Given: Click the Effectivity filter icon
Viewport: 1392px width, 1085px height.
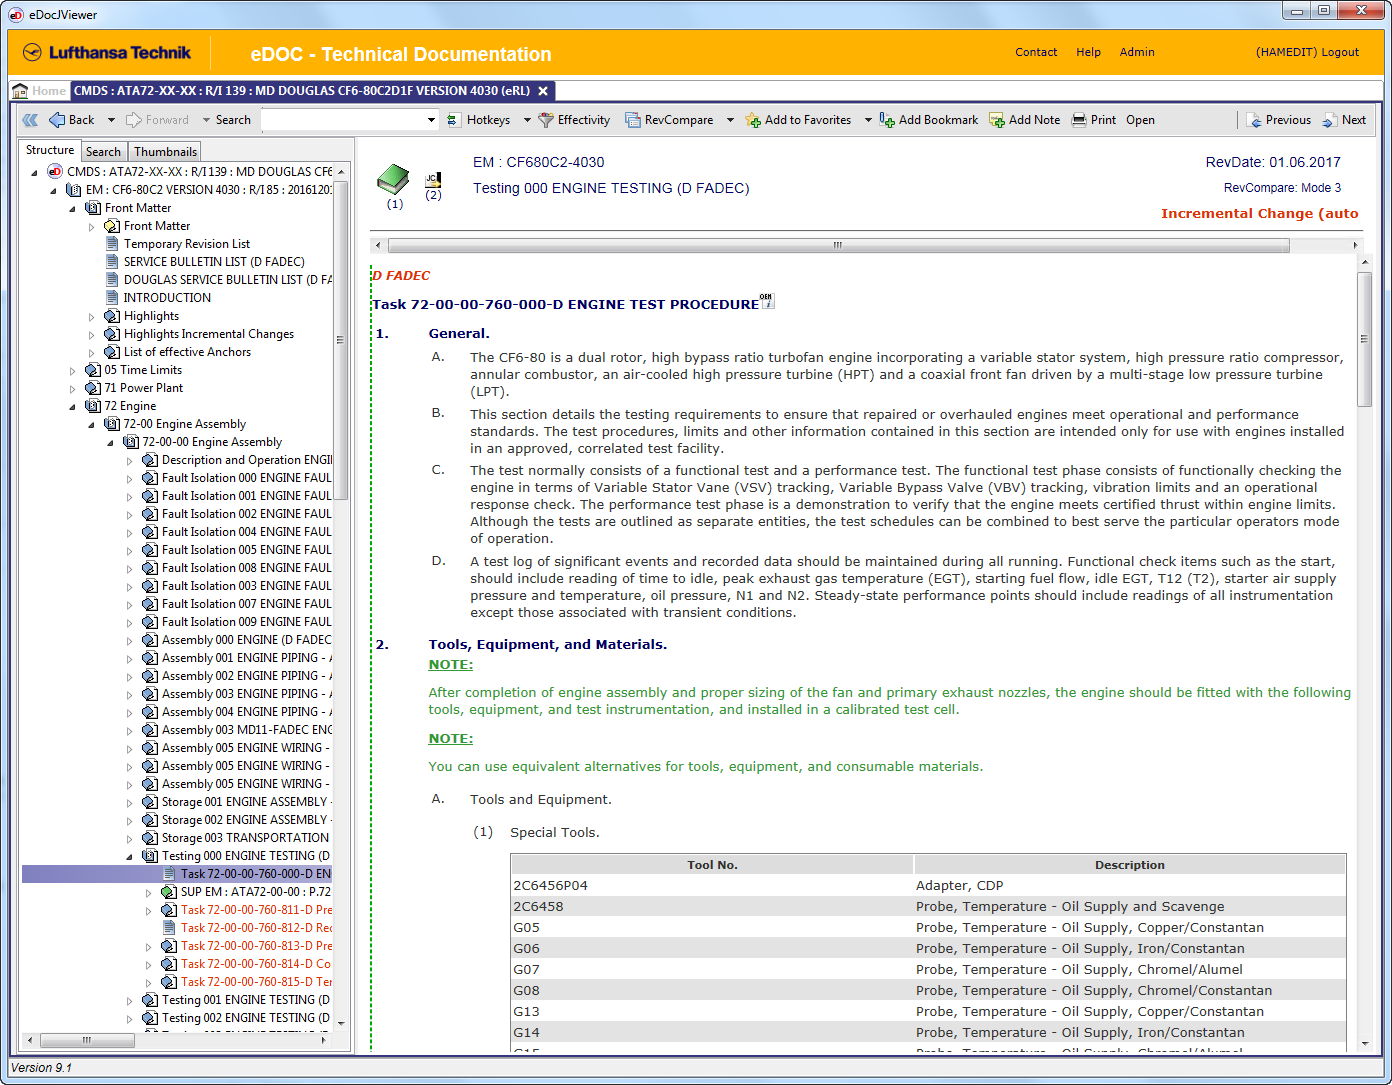Looking at the screenshot, I should [546, 120].
